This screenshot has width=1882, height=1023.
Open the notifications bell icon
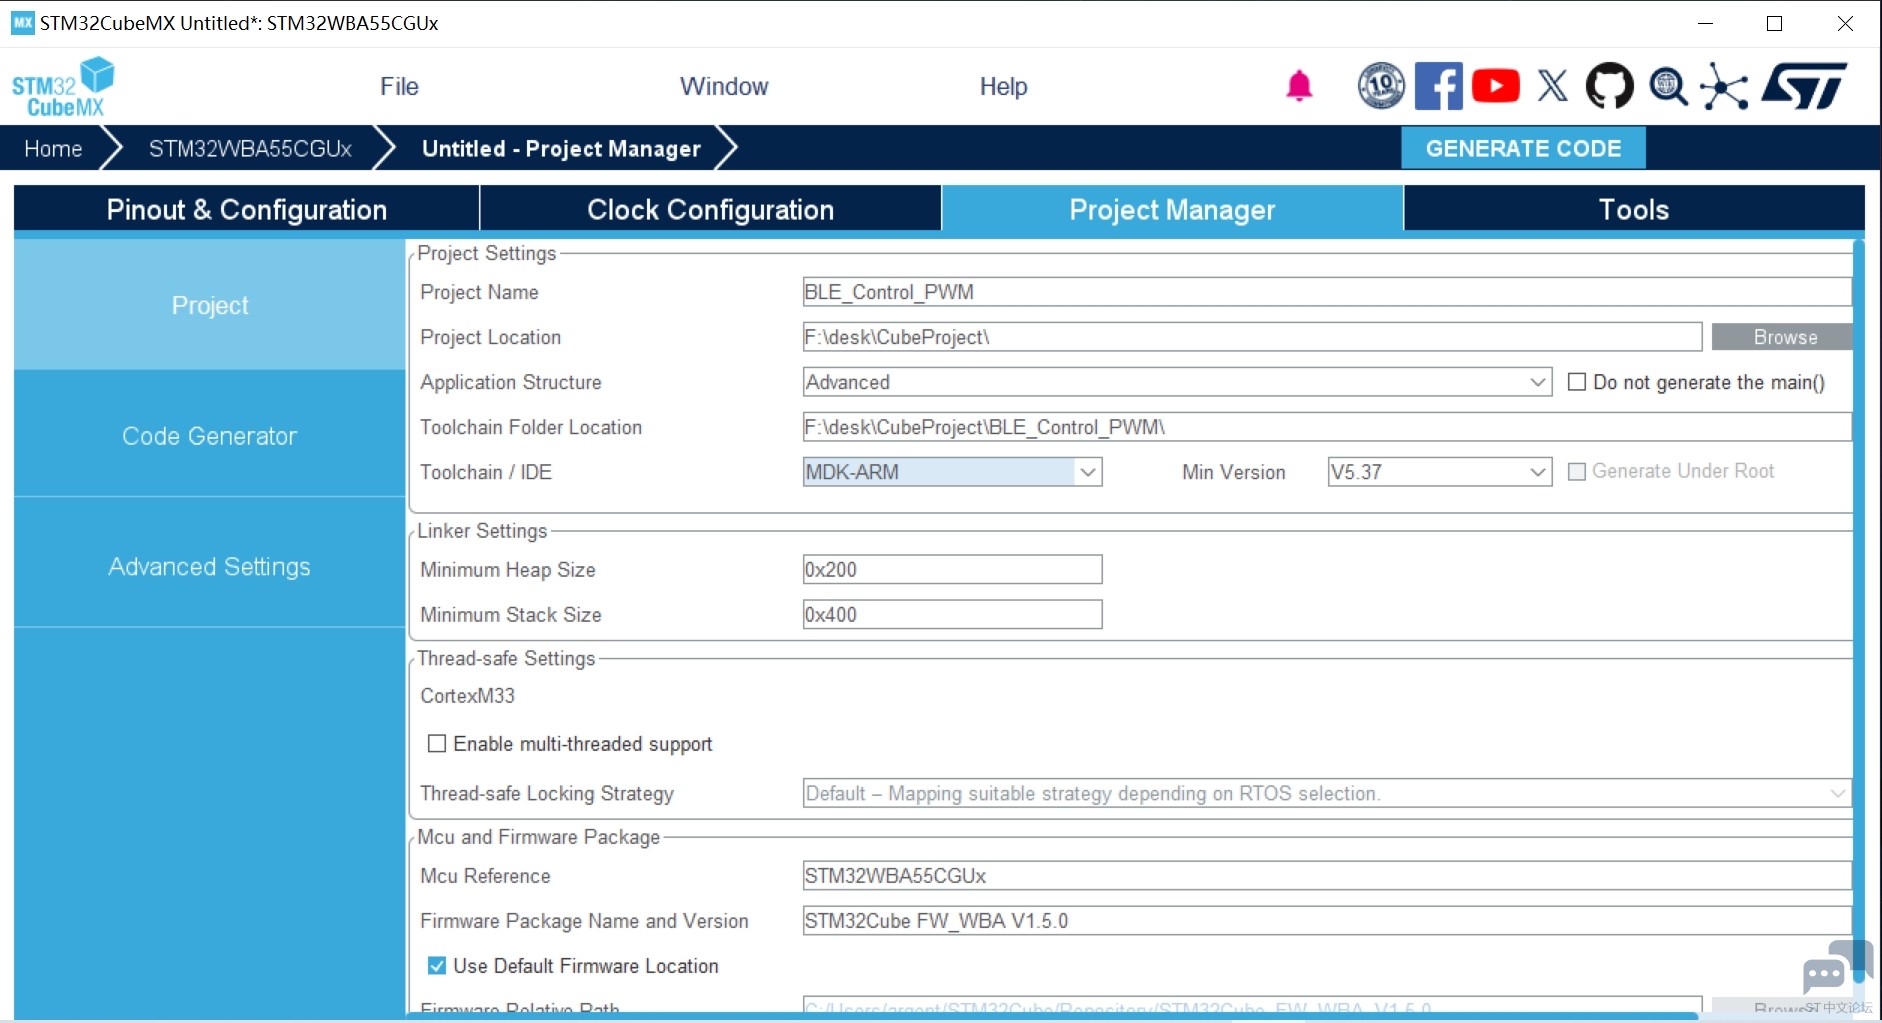click(x=1299, y=86)
